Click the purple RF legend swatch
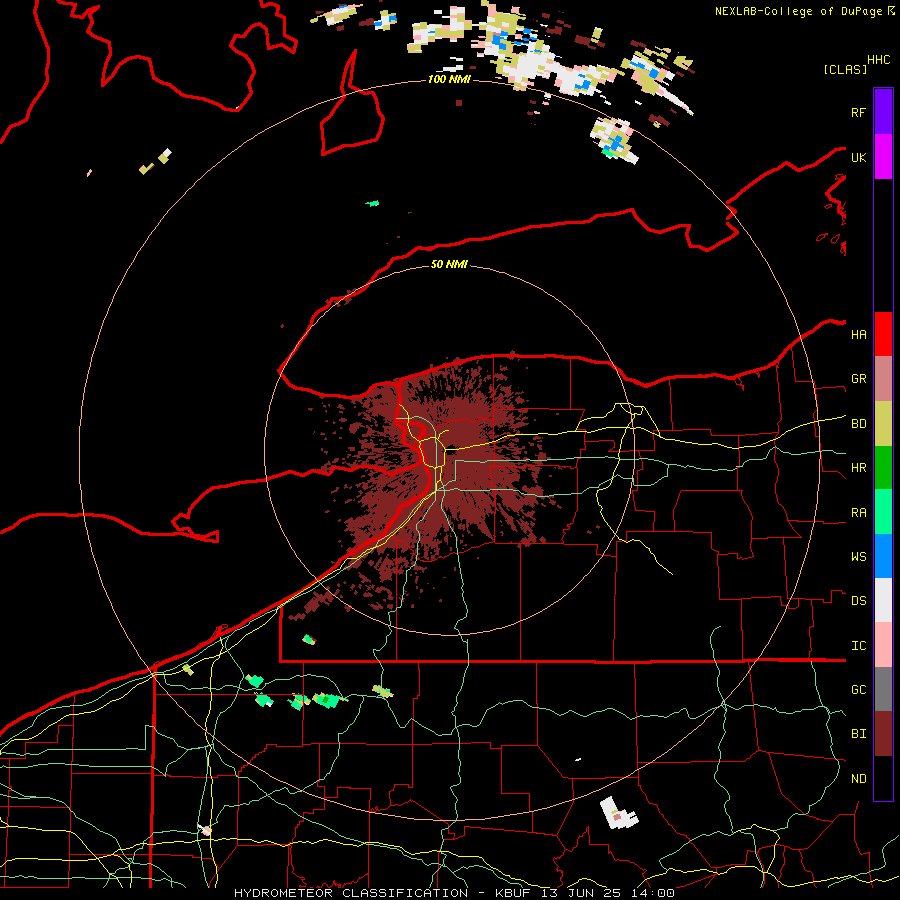Viewport: 900px width, 900px height. tap(883, 112)
